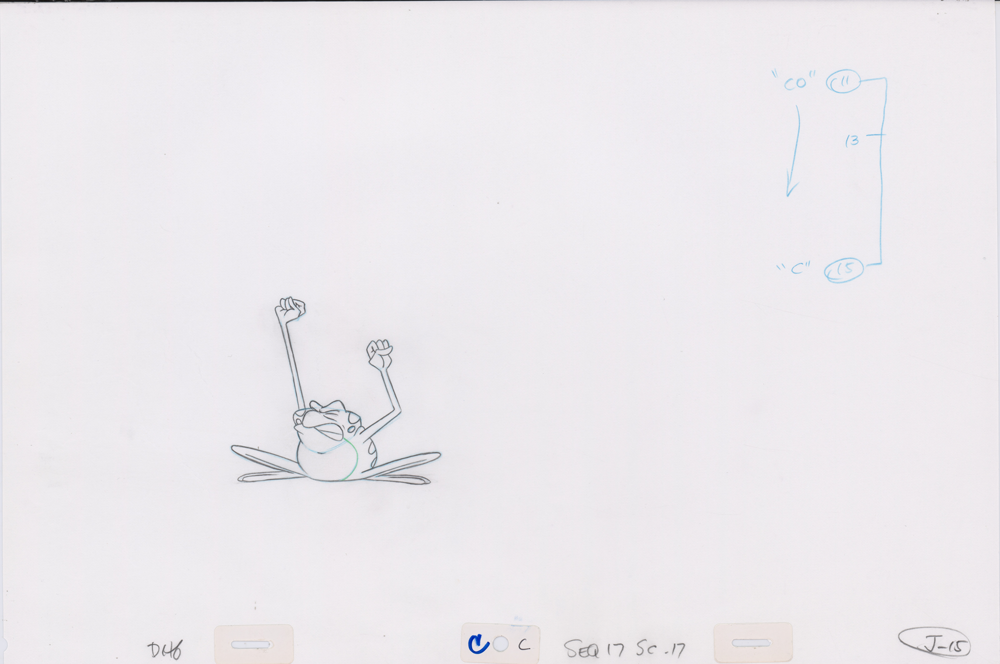1000x664 pixels.
Task: Click the right peg hole slot
Action: [752, 642]
